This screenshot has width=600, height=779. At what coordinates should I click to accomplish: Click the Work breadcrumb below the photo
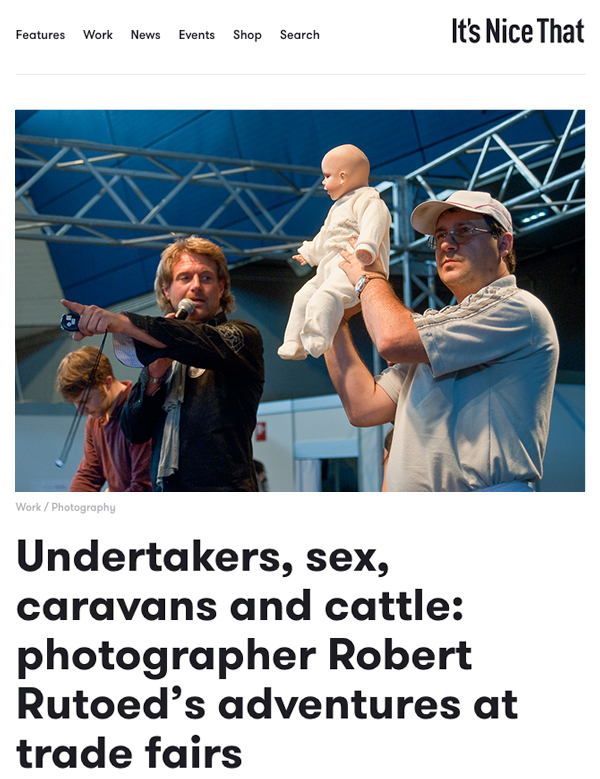[28, 507]
